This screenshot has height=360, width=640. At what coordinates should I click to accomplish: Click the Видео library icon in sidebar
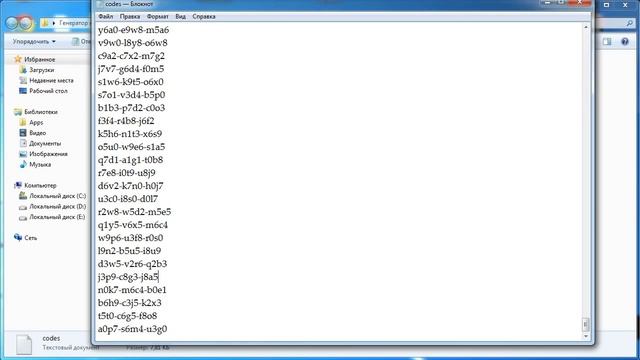[23, 133]
